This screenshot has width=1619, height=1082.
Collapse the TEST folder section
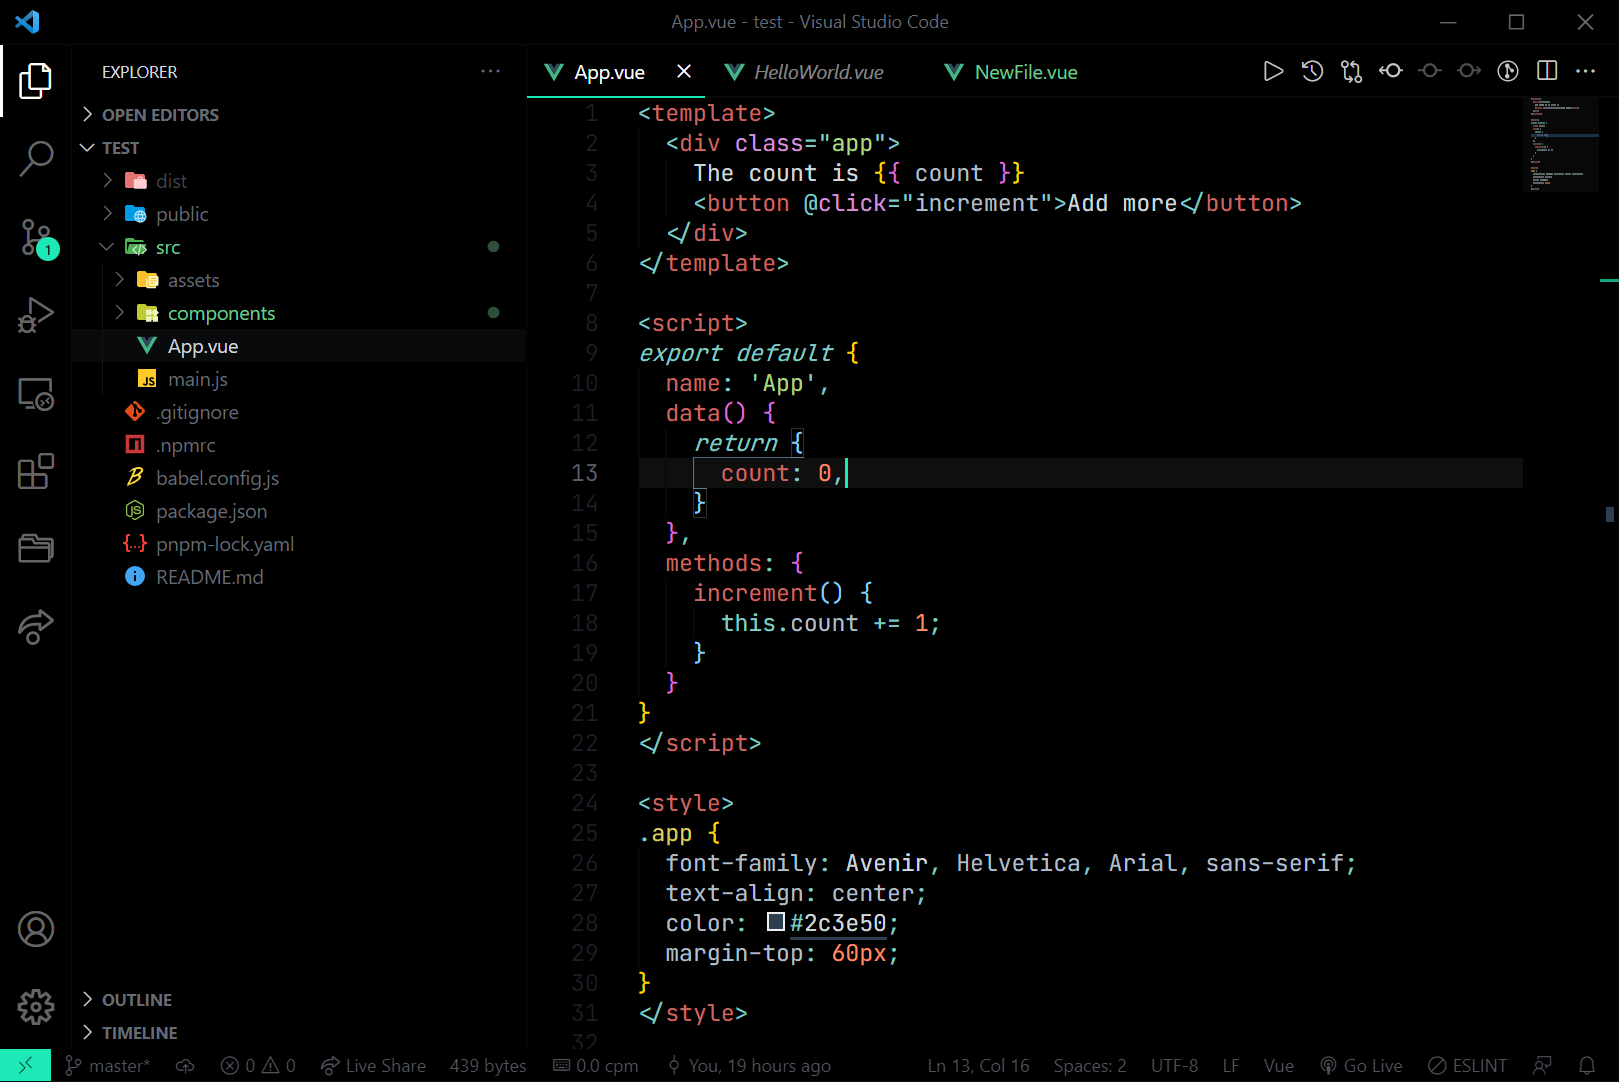[120, 148]
